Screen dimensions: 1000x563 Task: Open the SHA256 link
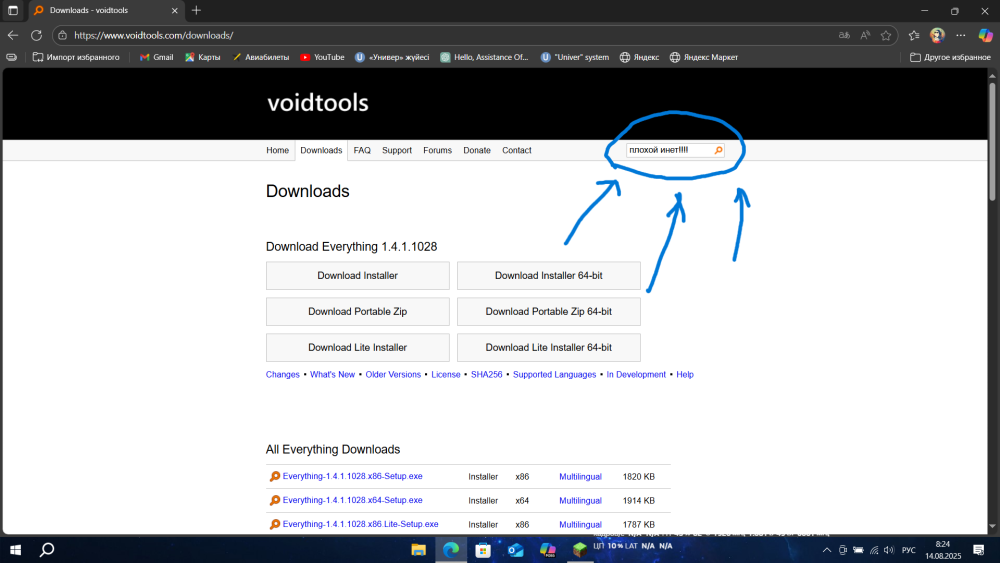click(487, 374)
